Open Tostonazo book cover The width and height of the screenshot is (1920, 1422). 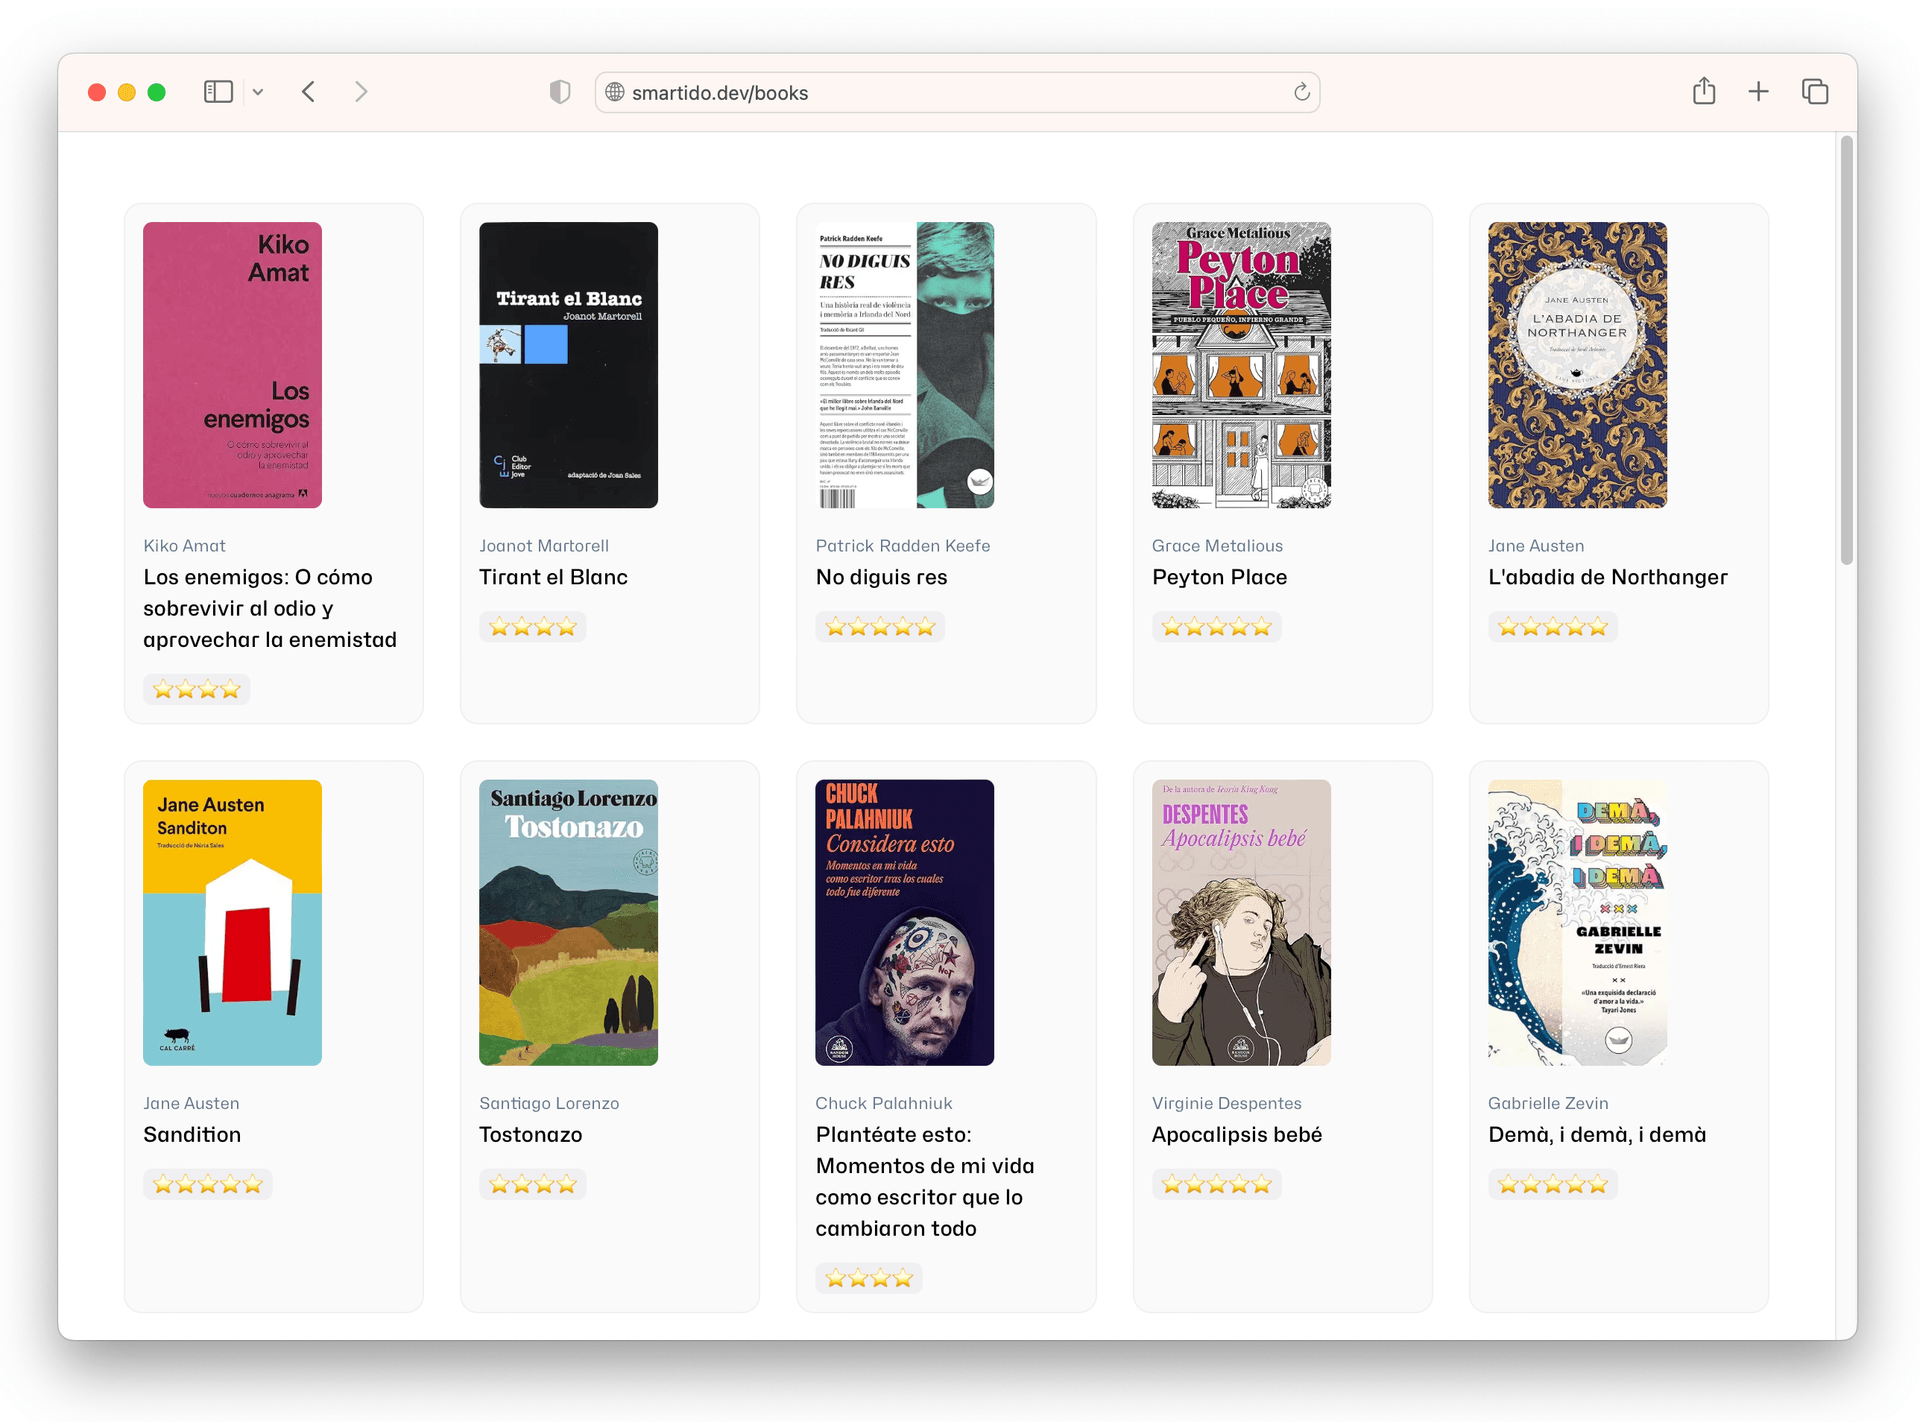(568, 922)
